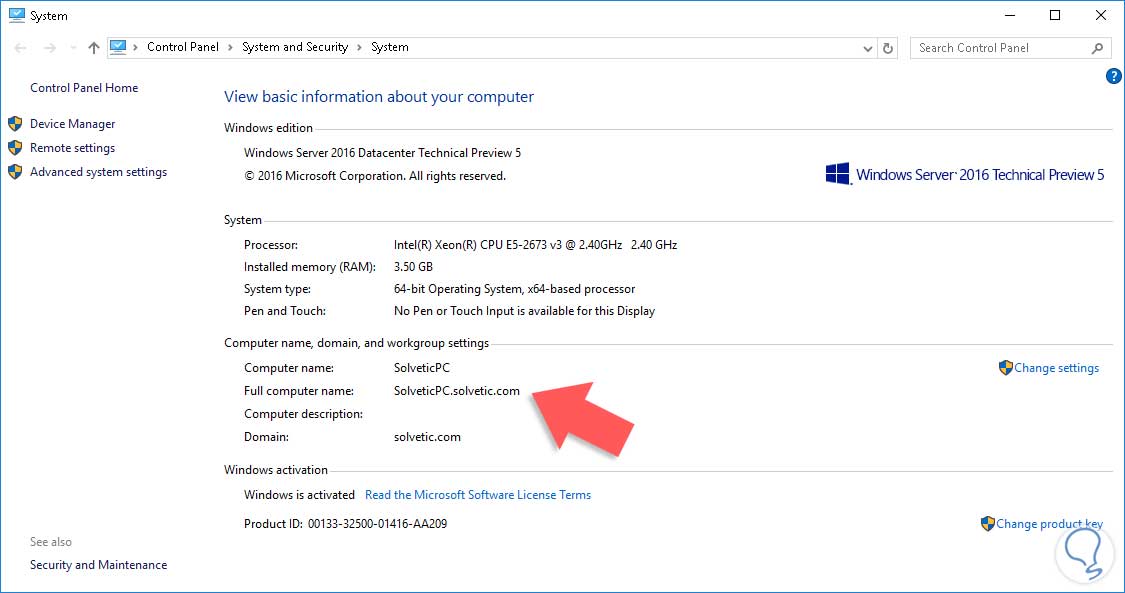
Task: Click the back arrow navigation button
Action: [21, 47]
